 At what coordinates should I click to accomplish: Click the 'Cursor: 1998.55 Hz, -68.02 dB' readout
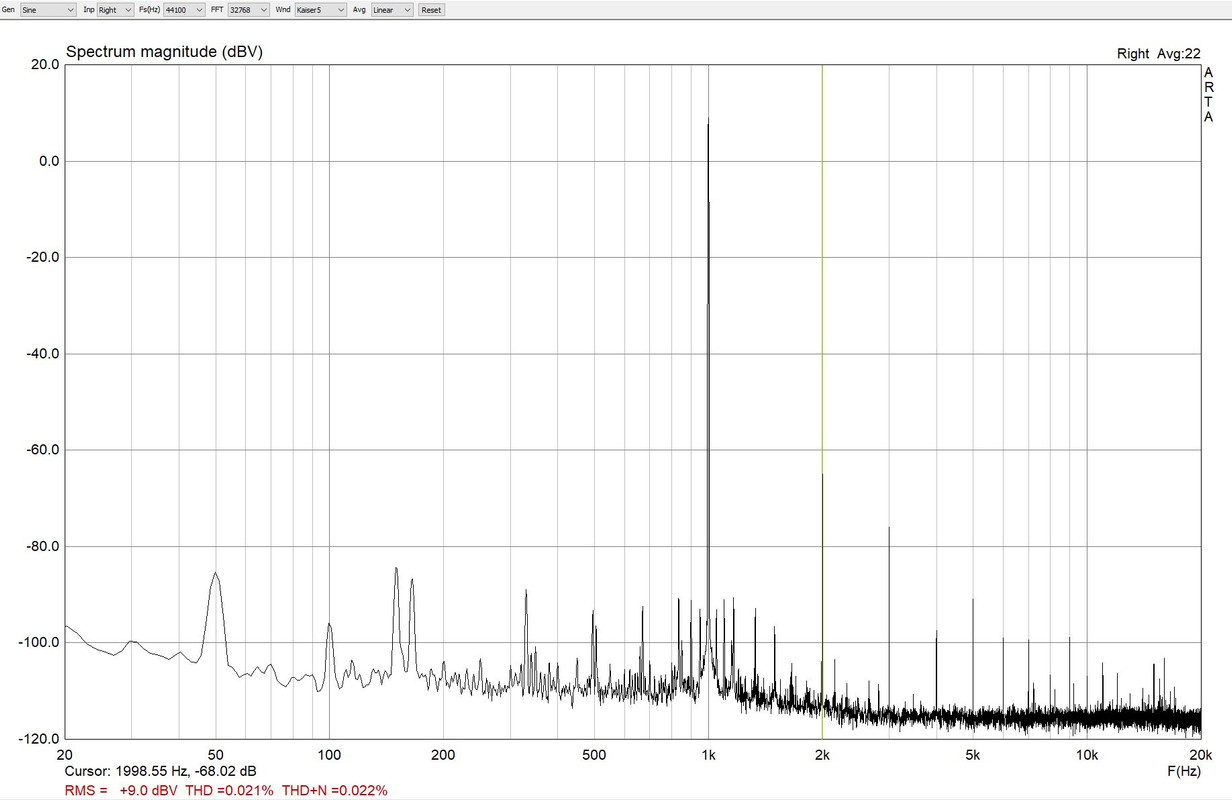[160, 772]
